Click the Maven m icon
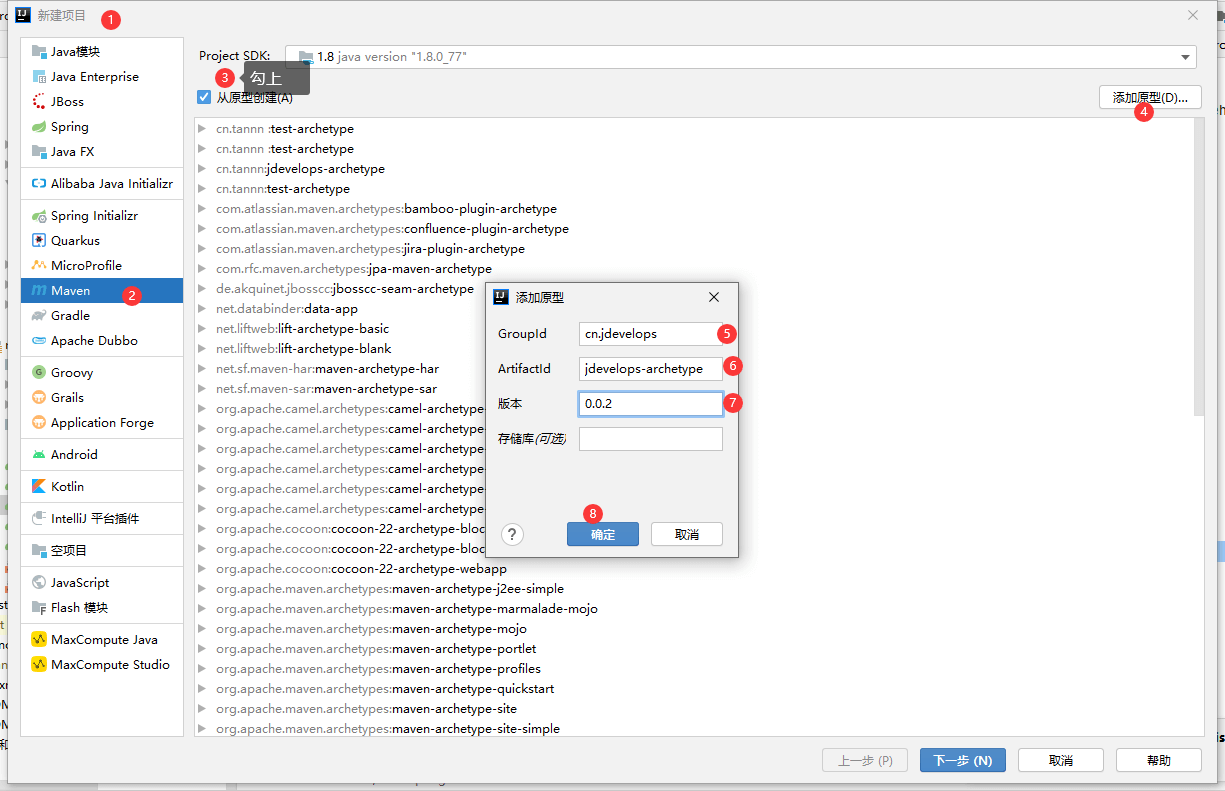The image size is (1225, 791). (39, 291)
